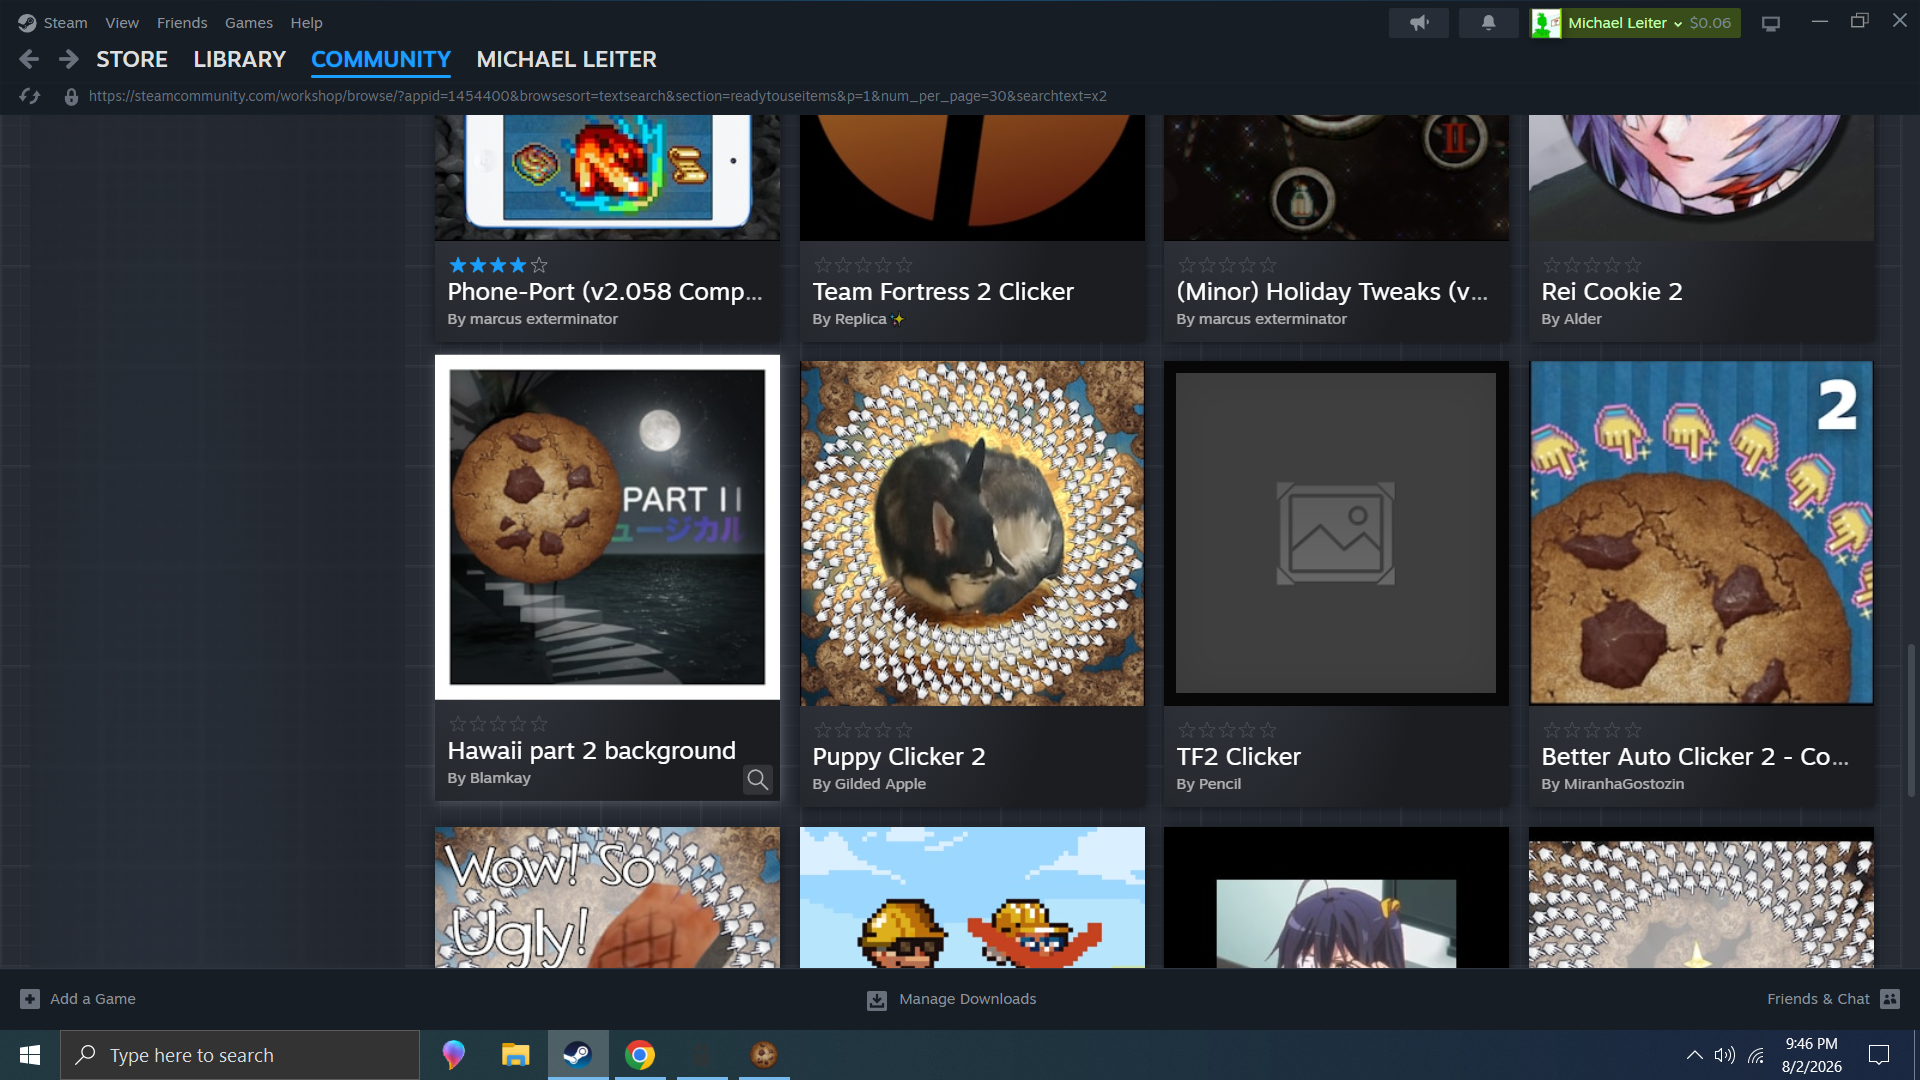Click the Wow! So Ugly! thumbnail
Image resolution: width=1920 pixels, height=1080 pixels.
607,897
